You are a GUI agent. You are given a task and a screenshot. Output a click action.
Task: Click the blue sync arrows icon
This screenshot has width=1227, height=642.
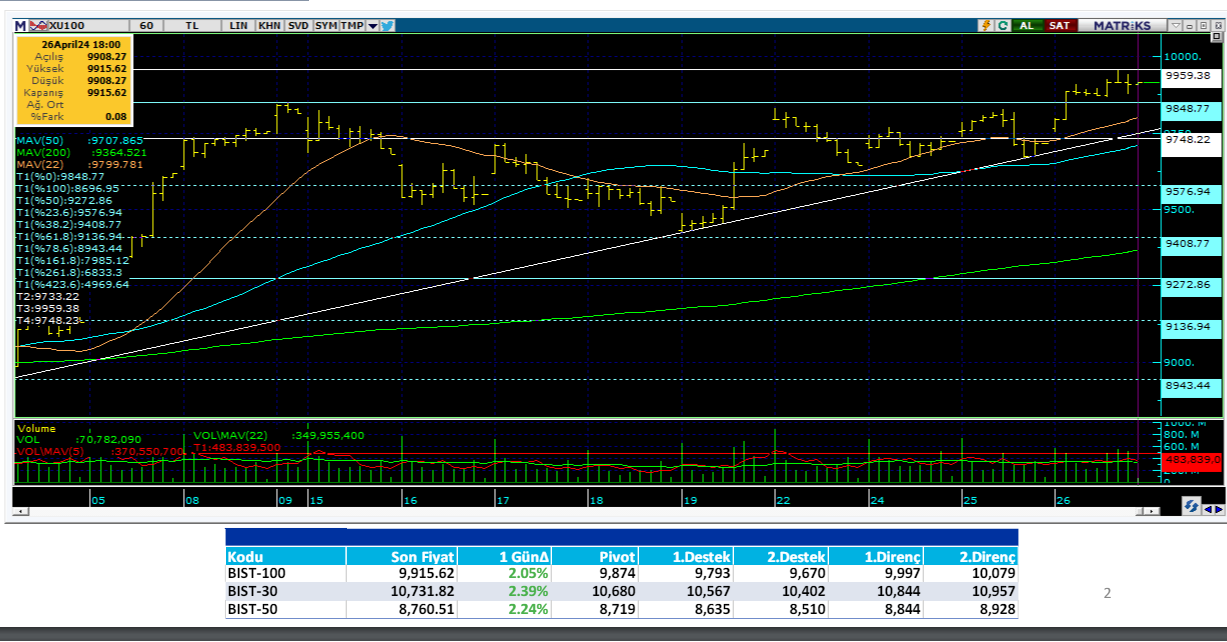[1191, 508]
